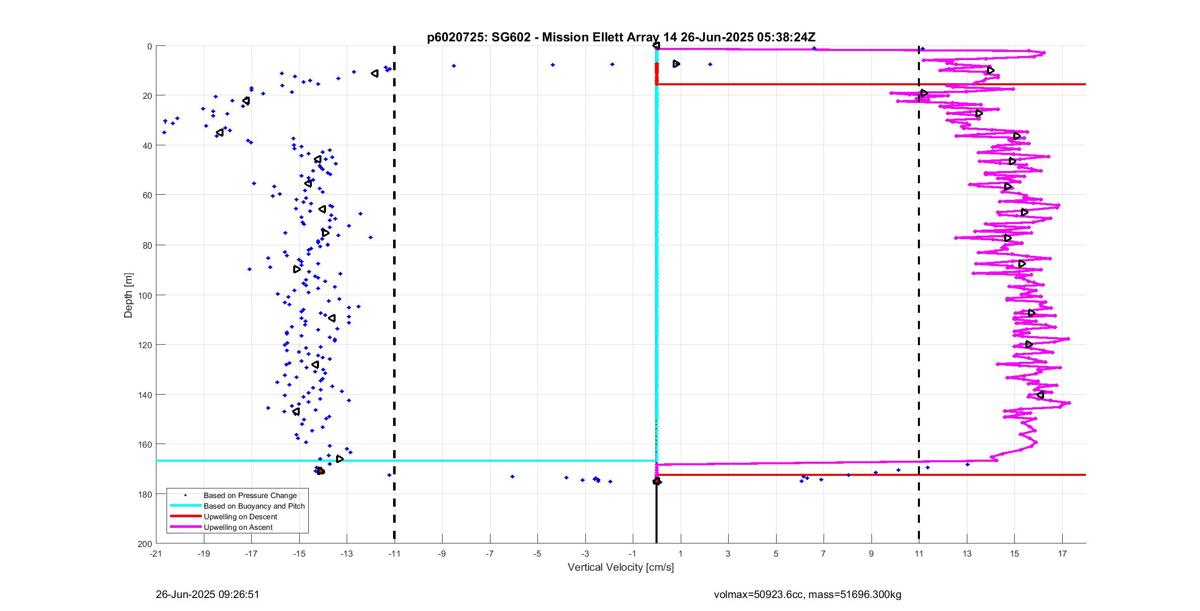The width and height of the screenshot is (1200, 611).
Task: Click the depth-axis tick label '200'
Action: click(145, 543)
